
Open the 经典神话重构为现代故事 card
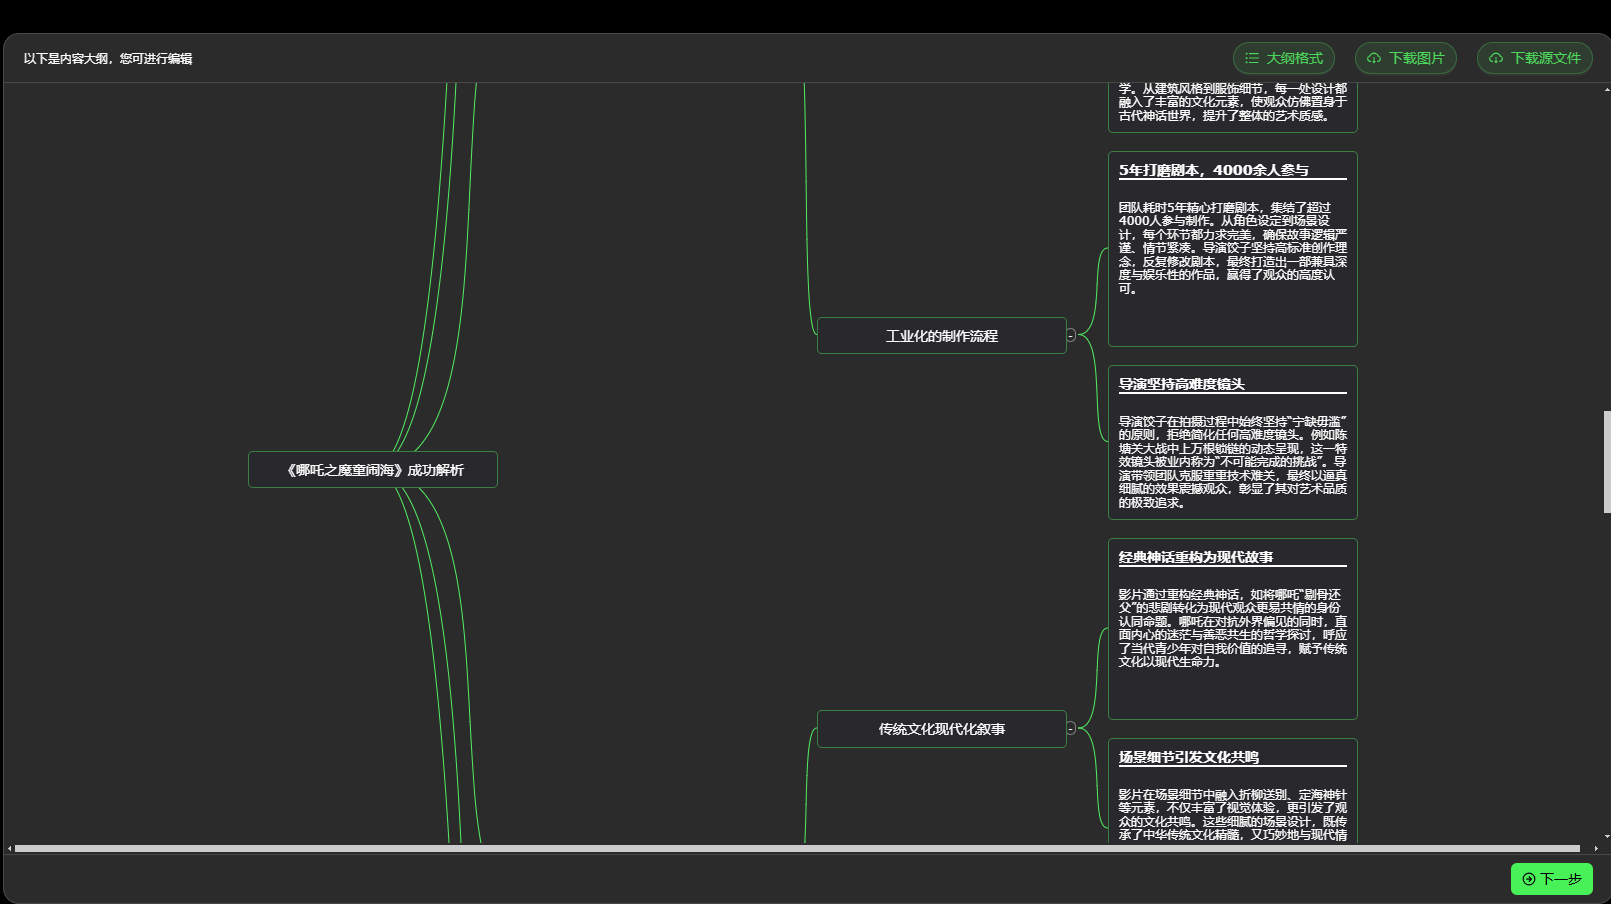pos(1233,629)
